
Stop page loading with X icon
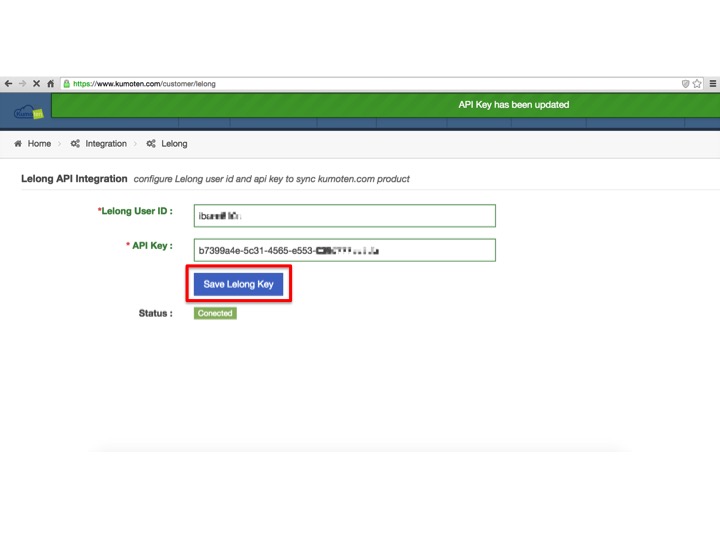36,84
